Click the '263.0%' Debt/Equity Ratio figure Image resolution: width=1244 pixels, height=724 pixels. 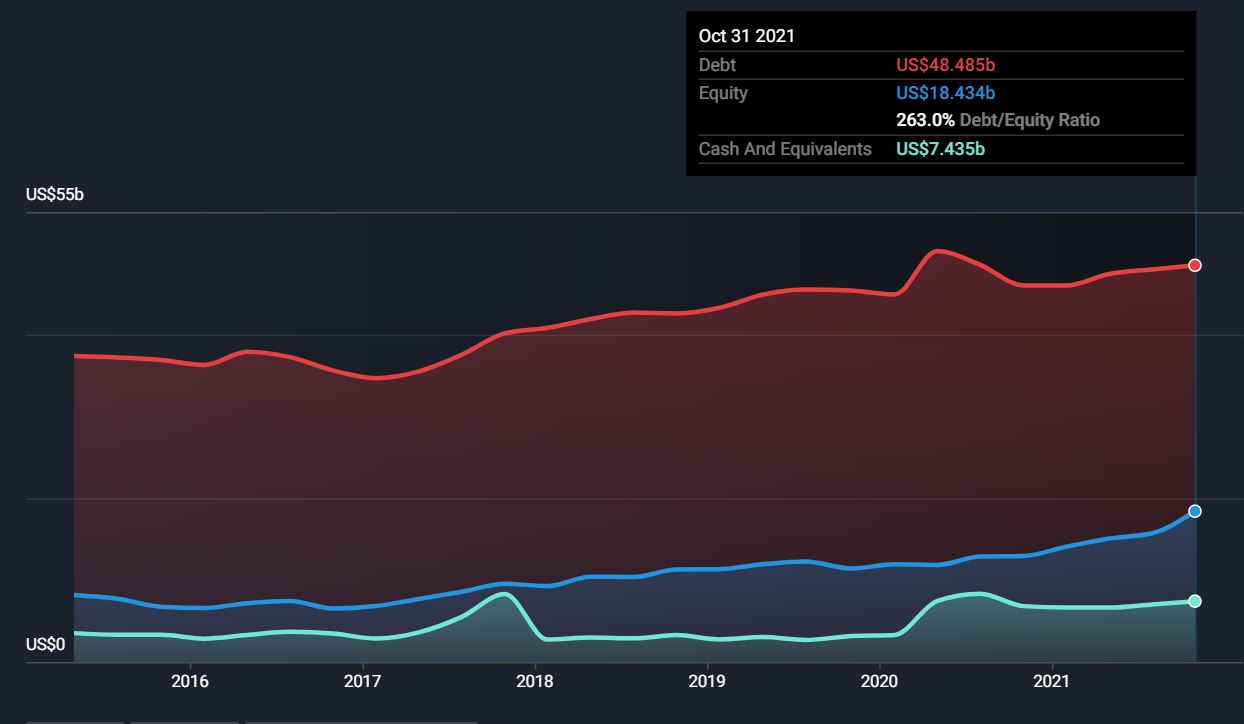click(925, 120)
